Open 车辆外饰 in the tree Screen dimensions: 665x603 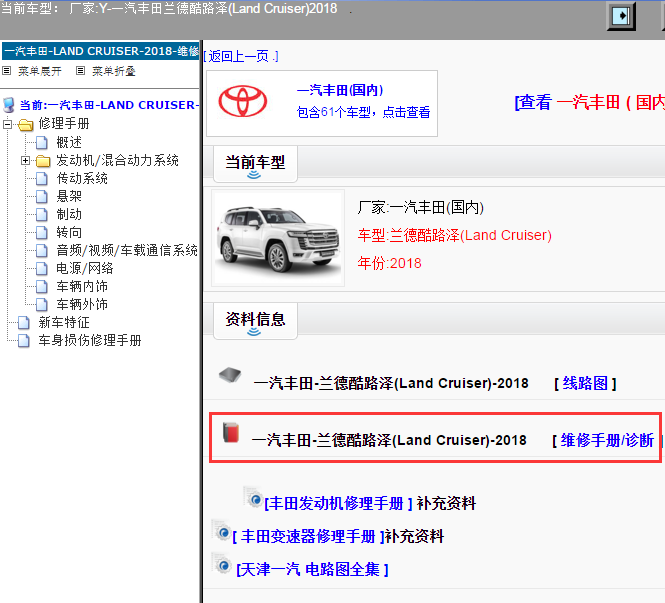(x=82, y=304)
